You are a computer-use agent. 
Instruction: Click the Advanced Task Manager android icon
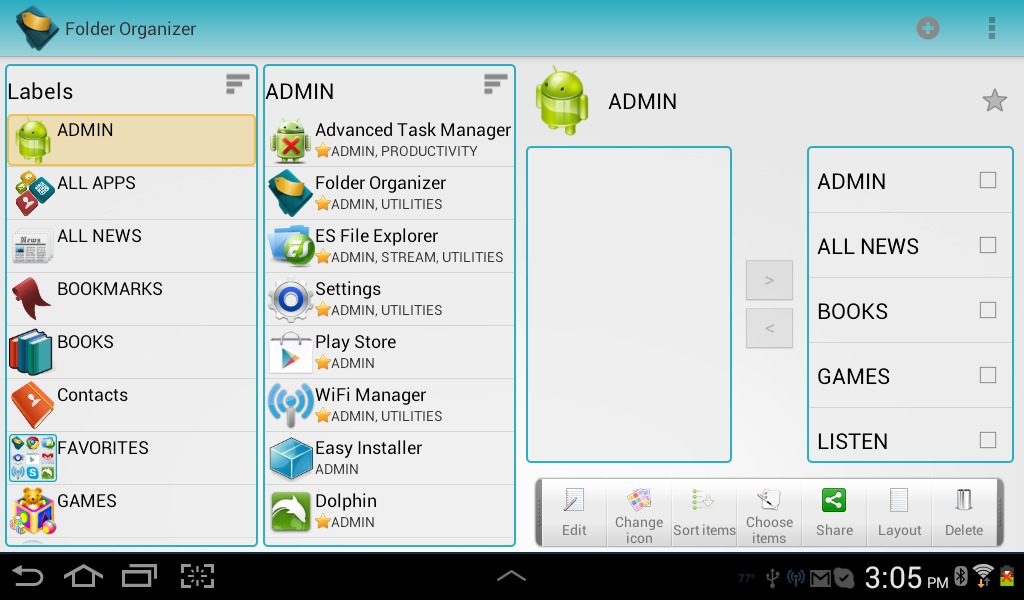click(x=291, y=140)
